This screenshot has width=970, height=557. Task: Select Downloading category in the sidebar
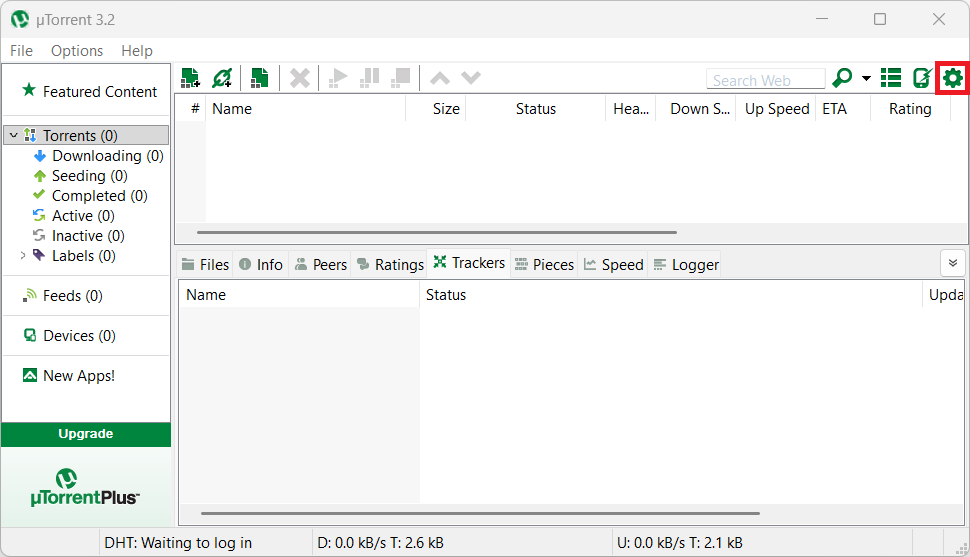coord(96,156)
